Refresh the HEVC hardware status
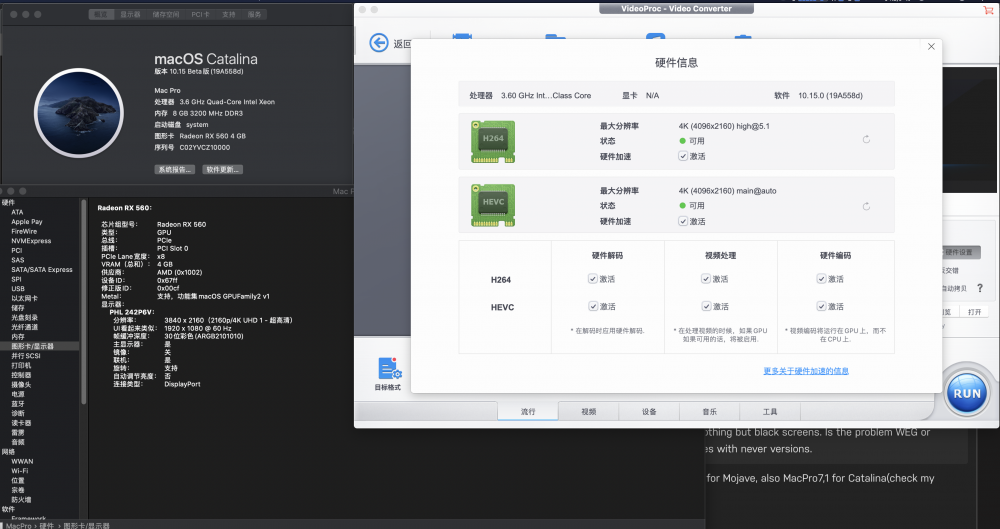Viewport: 1000px width, 529px height. pyautogui.click(x=866, y=206)
